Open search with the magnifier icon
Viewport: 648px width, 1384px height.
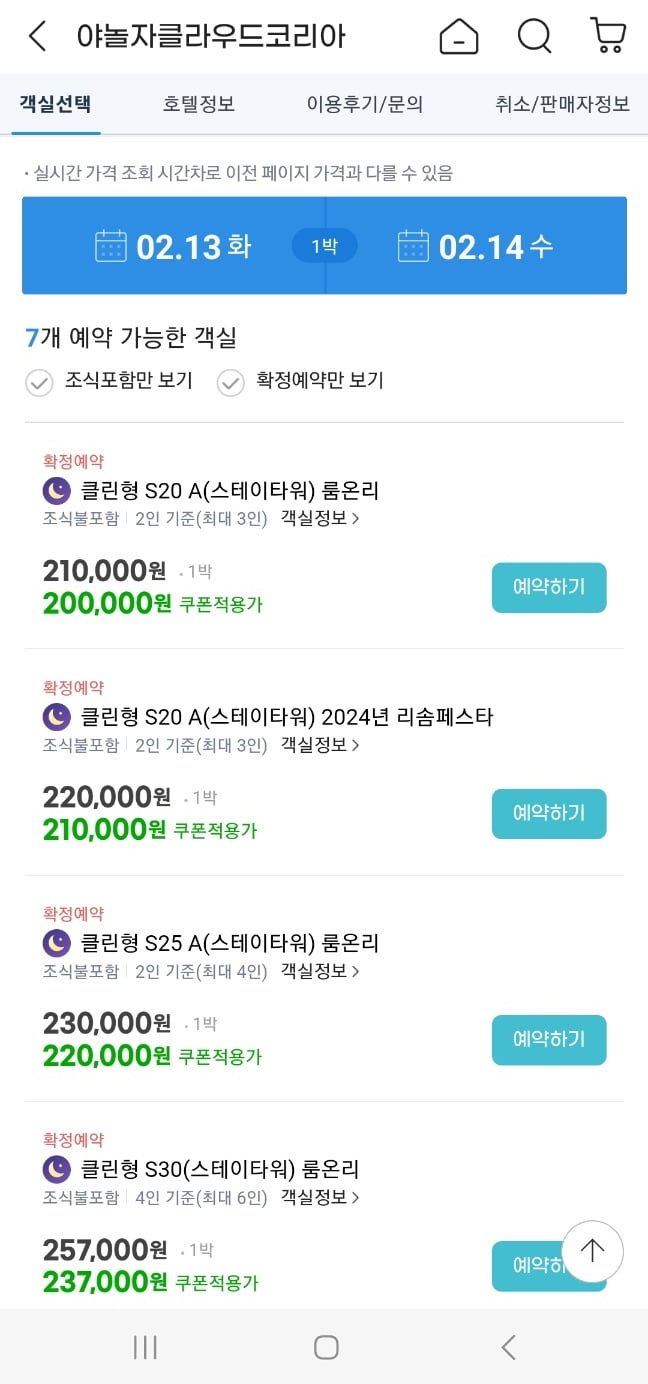[534, 37]
